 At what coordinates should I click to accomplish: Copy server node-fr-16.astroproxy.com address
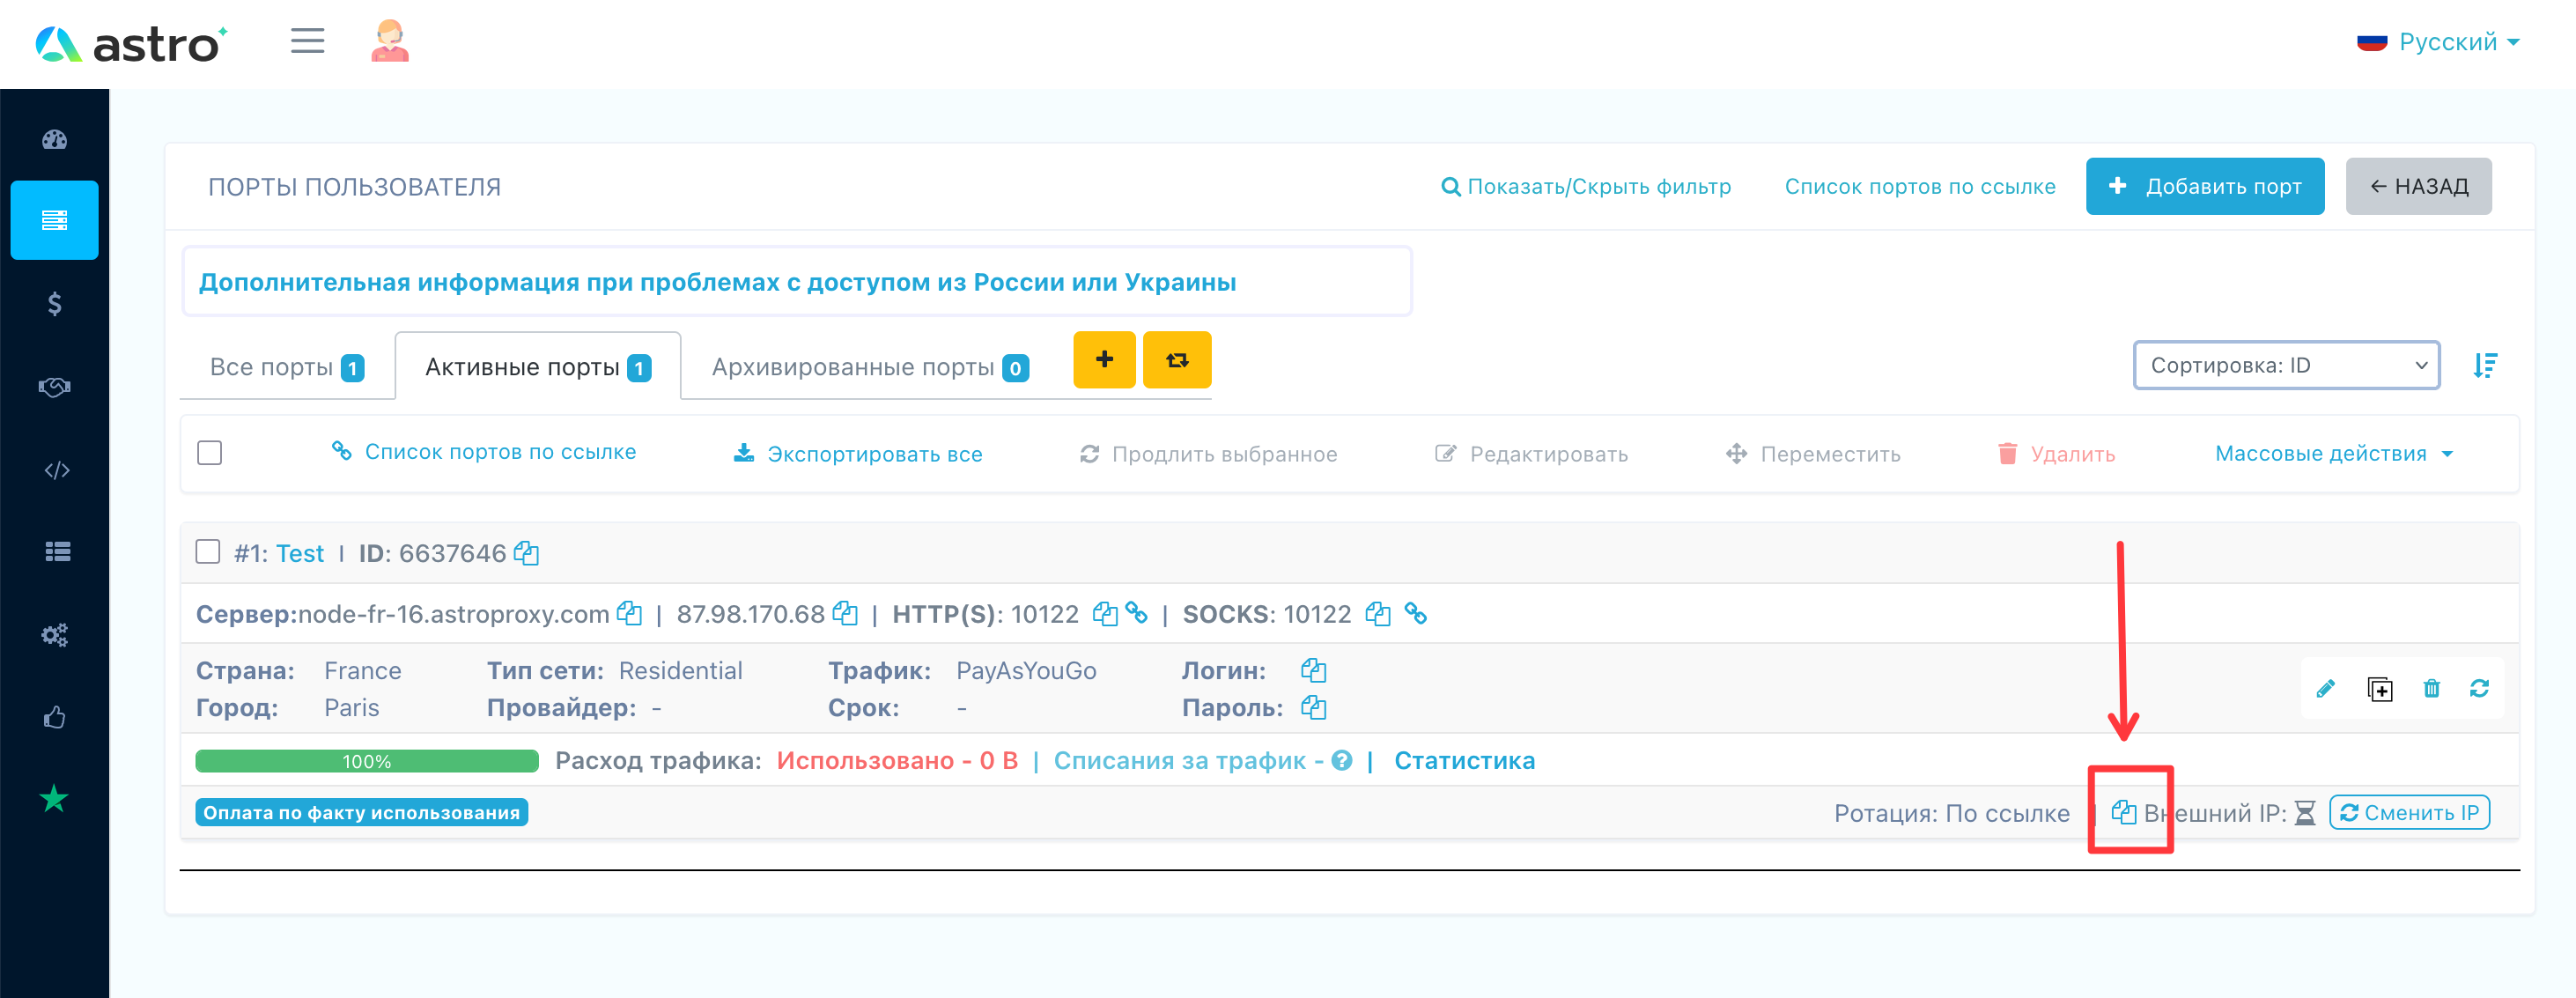pos(629,613)
